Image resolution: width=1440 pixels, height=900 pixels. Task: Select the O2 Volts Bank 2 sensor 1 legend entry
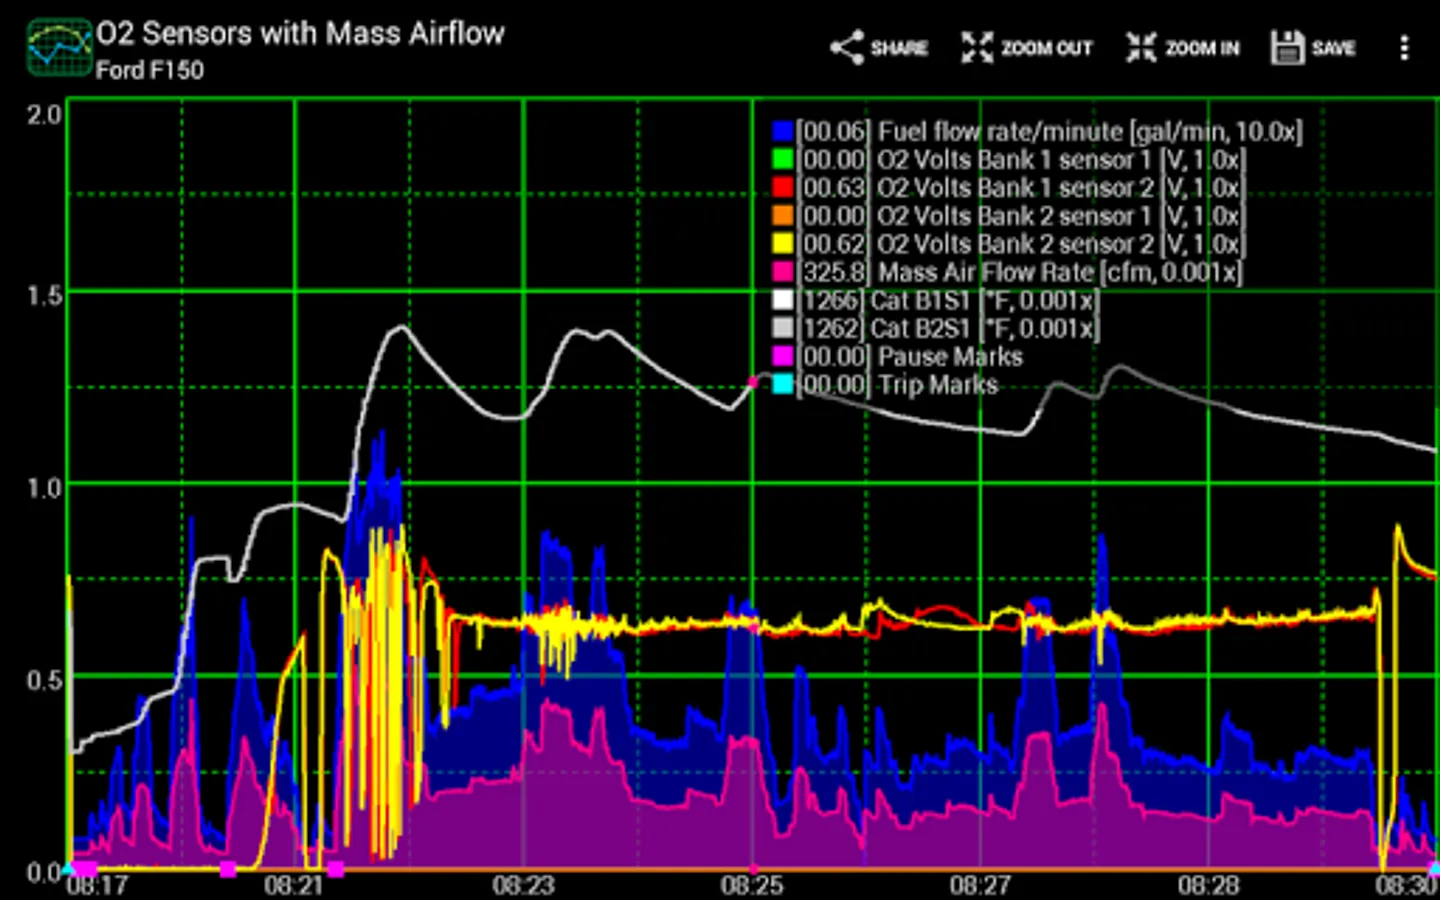[1009, 216]
